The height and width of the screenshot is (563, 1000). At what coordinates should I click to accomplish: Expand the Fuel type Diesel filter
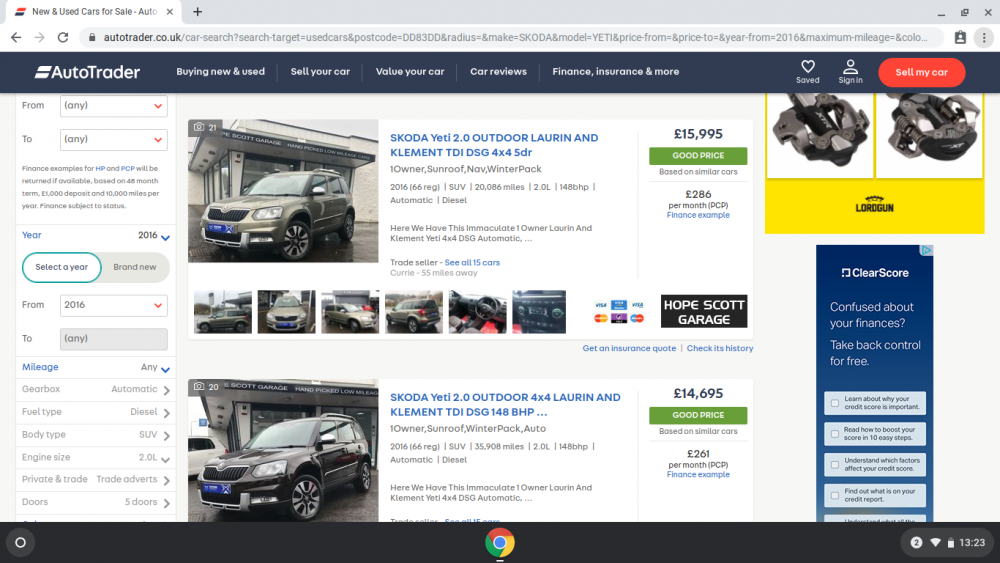[96, 412]
